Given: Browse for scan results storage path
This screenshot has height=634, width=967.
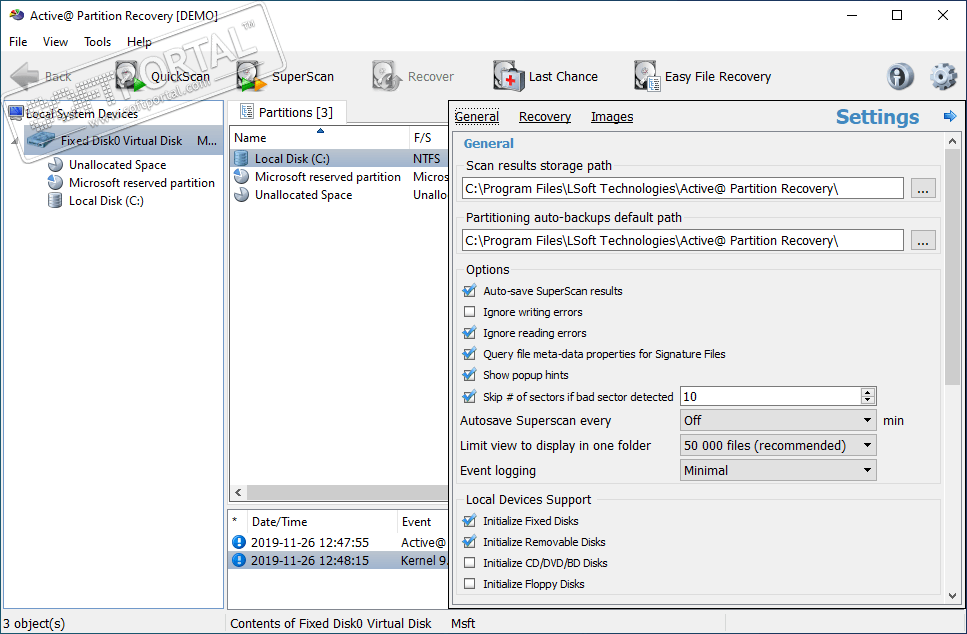Looking at the screenshot, I should click(x=923, y=189).
